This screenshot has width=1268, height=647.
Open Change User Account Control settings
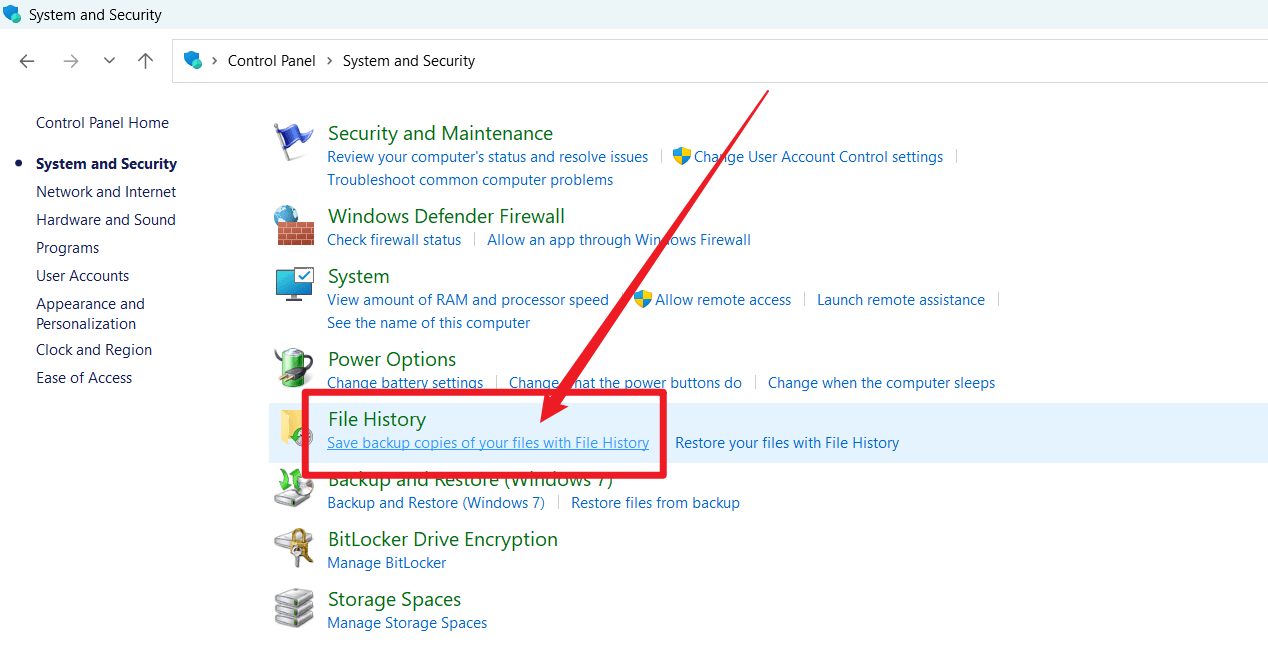coord(818,157)
